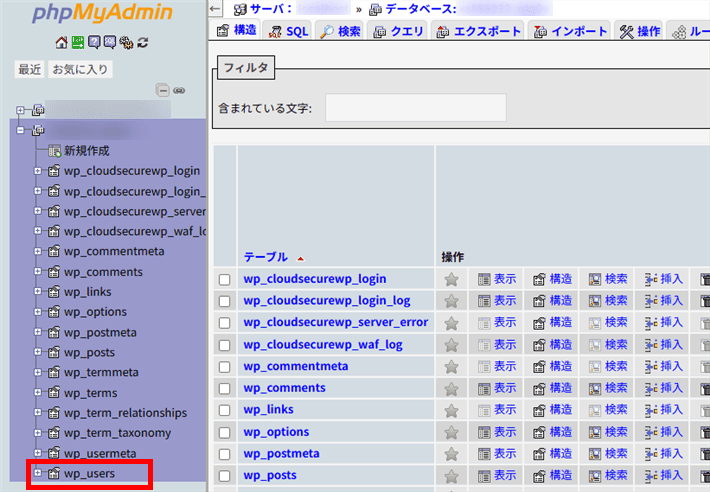Click wp_usermeta table icon in sidebar
Viewport: 710px width, 492px height.
click(x=54, y=453)
